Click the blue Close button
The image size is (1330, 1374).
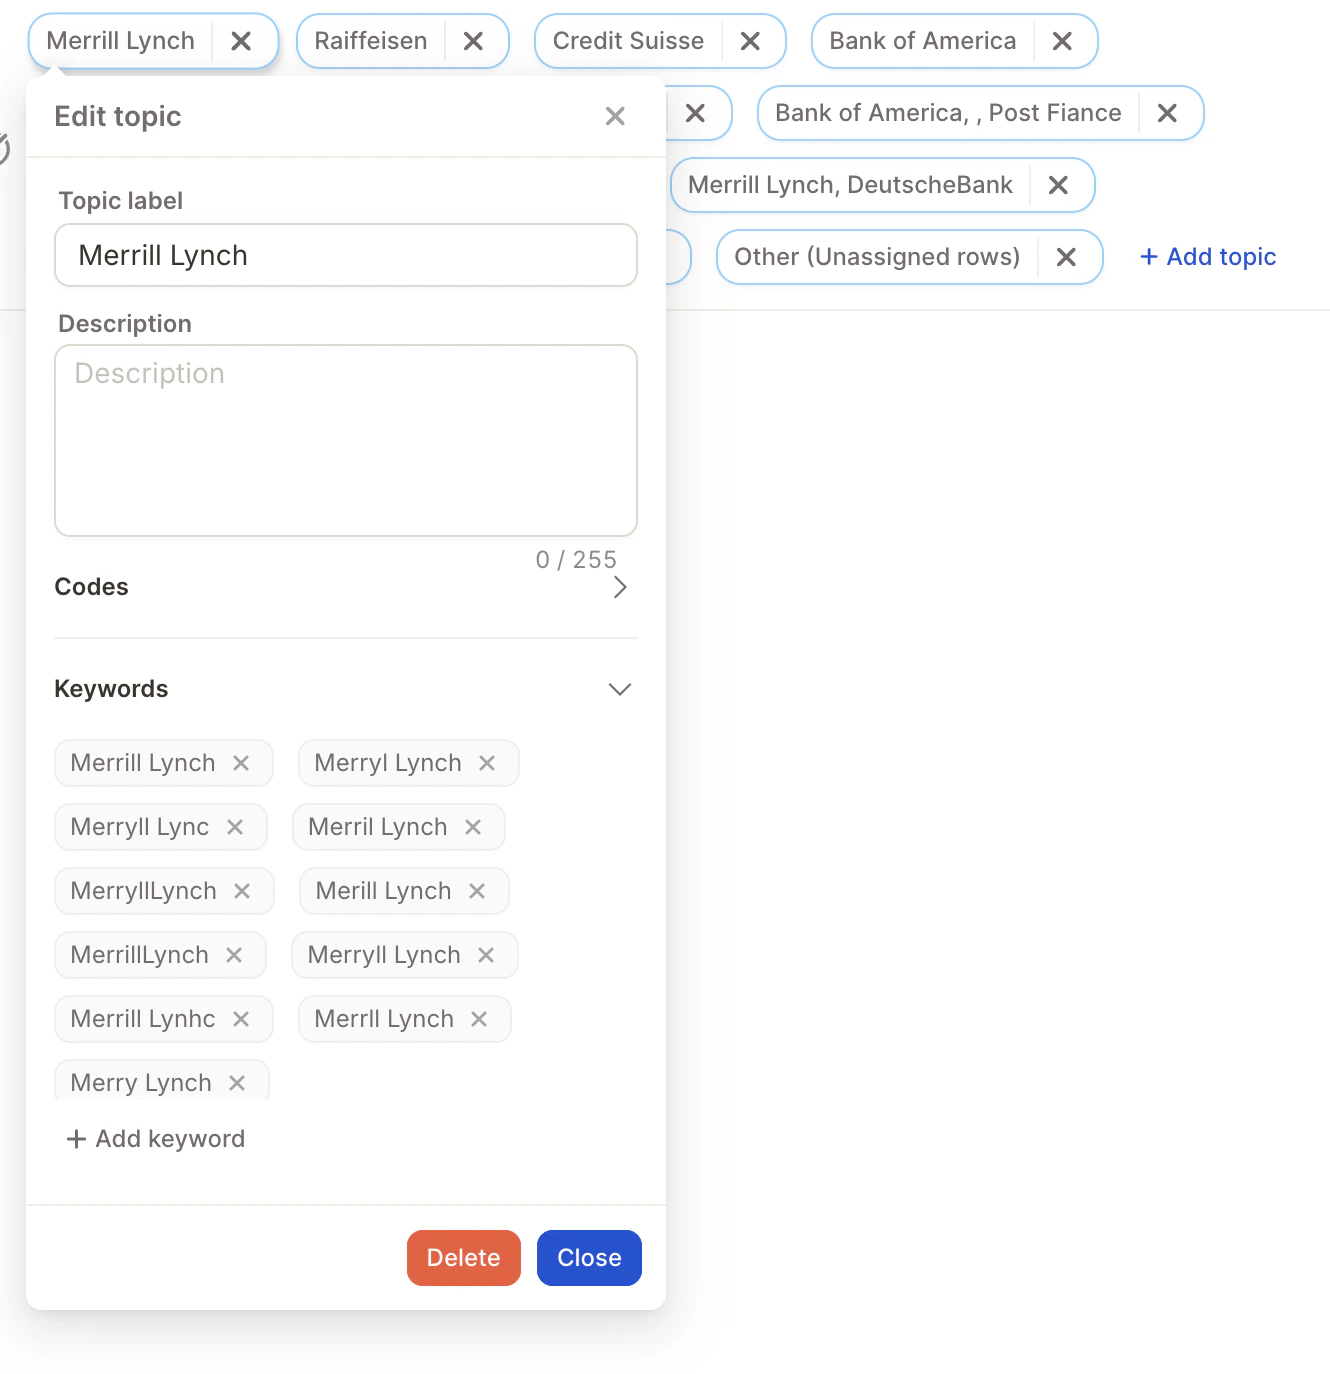pyautogui.click(x=589, y=1258)
